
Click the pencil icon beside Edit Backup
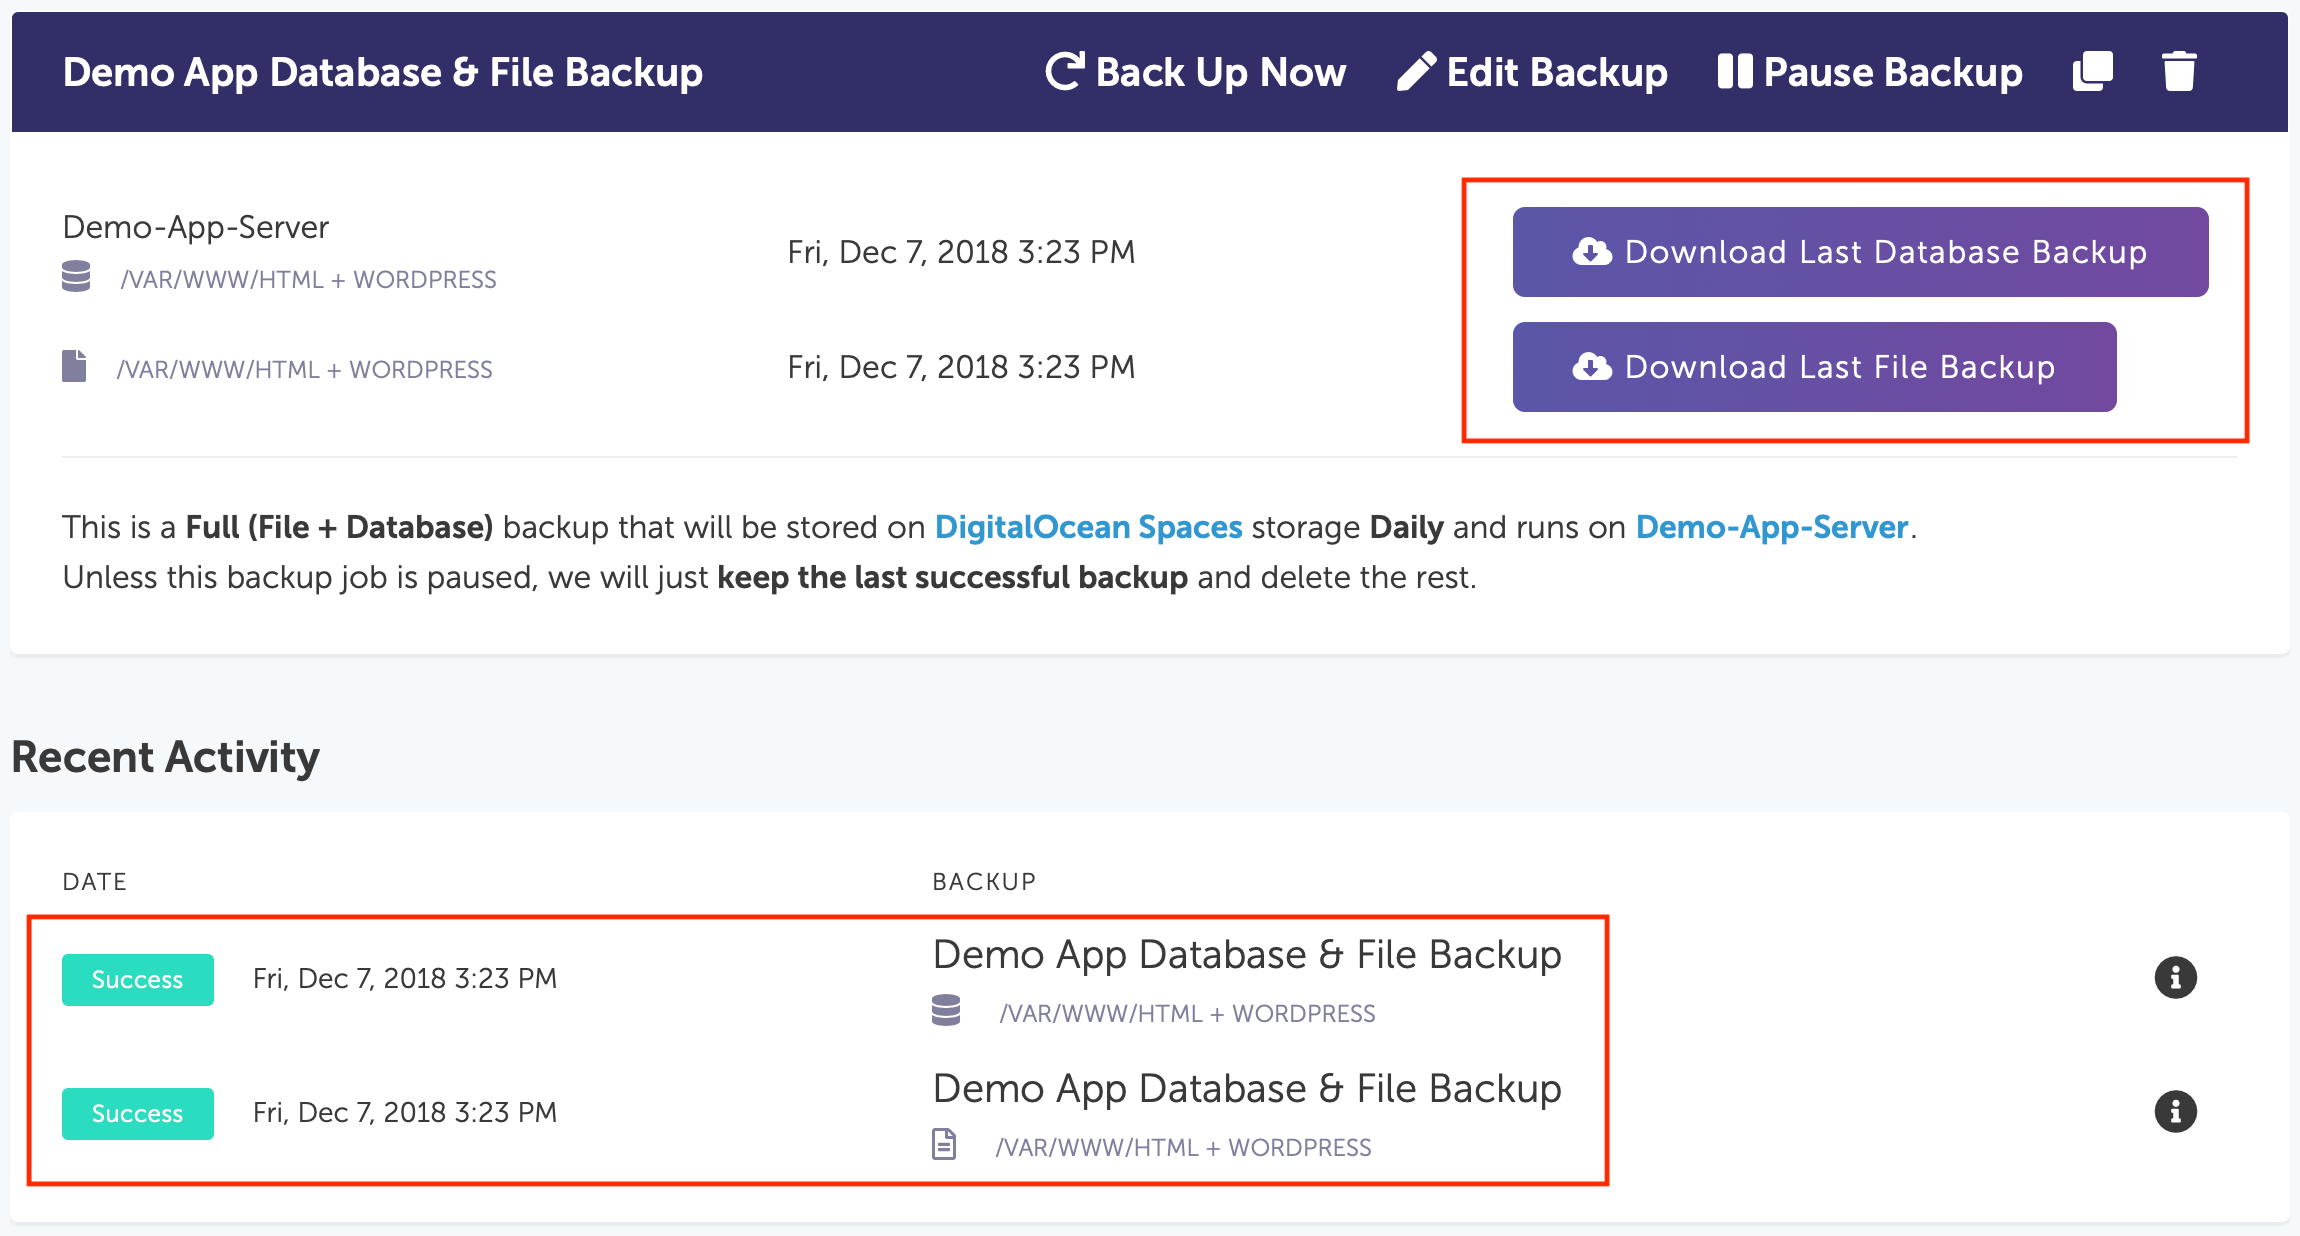[x=1416, y=71]
